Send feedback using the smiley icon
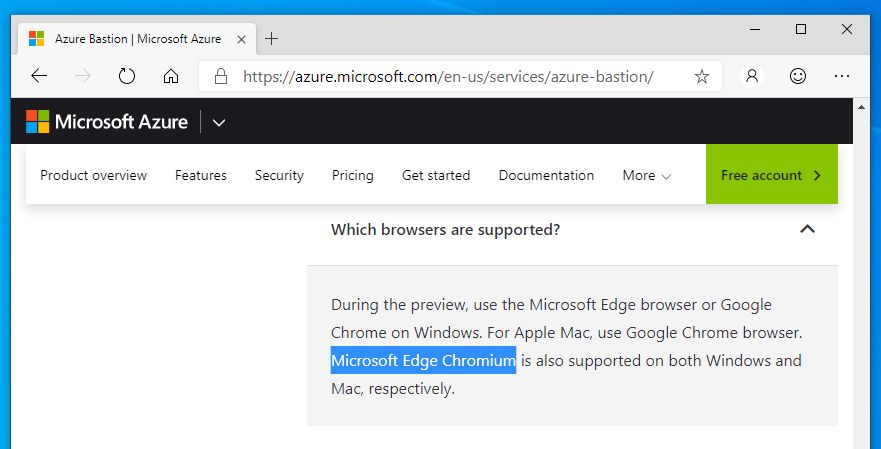Image resolution: width=881 pixels, height=449 pixels. click(x=797, y=76)
